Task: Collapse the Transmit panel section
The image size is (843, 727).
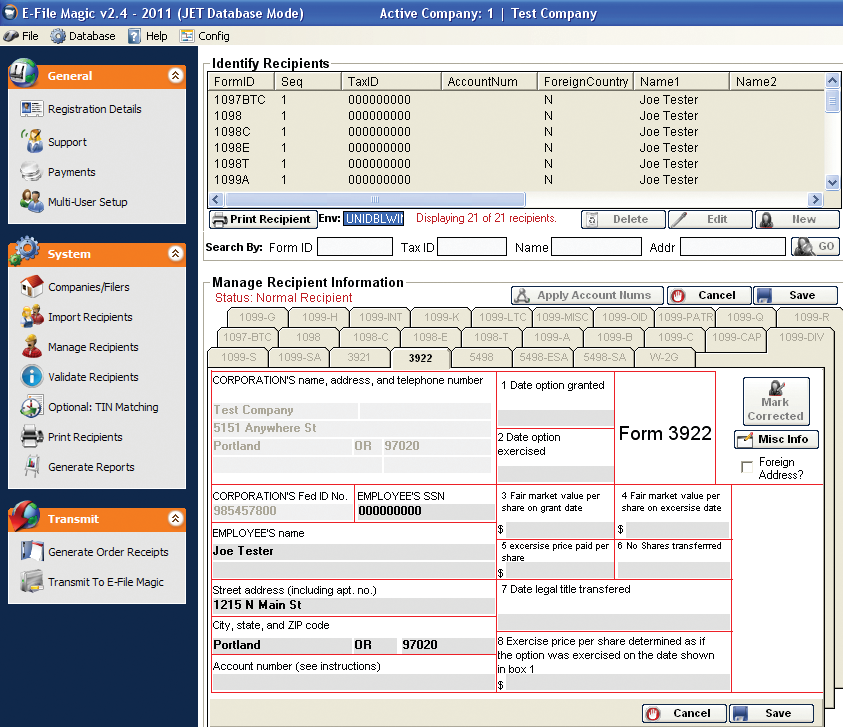Action: (175, 519)
